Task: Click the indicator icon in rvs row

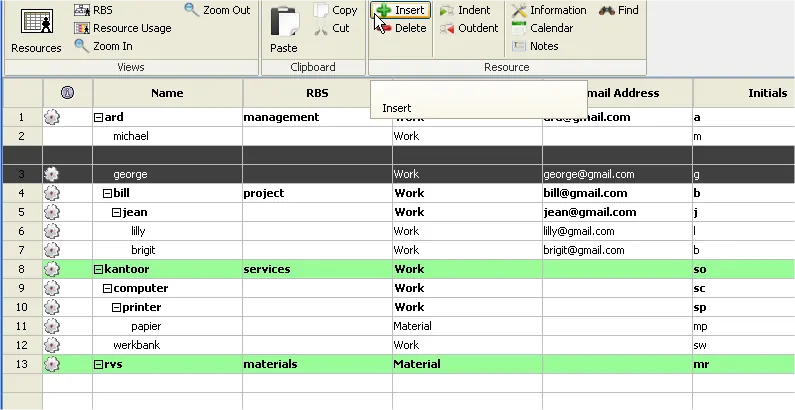Action: pos(52,364)
